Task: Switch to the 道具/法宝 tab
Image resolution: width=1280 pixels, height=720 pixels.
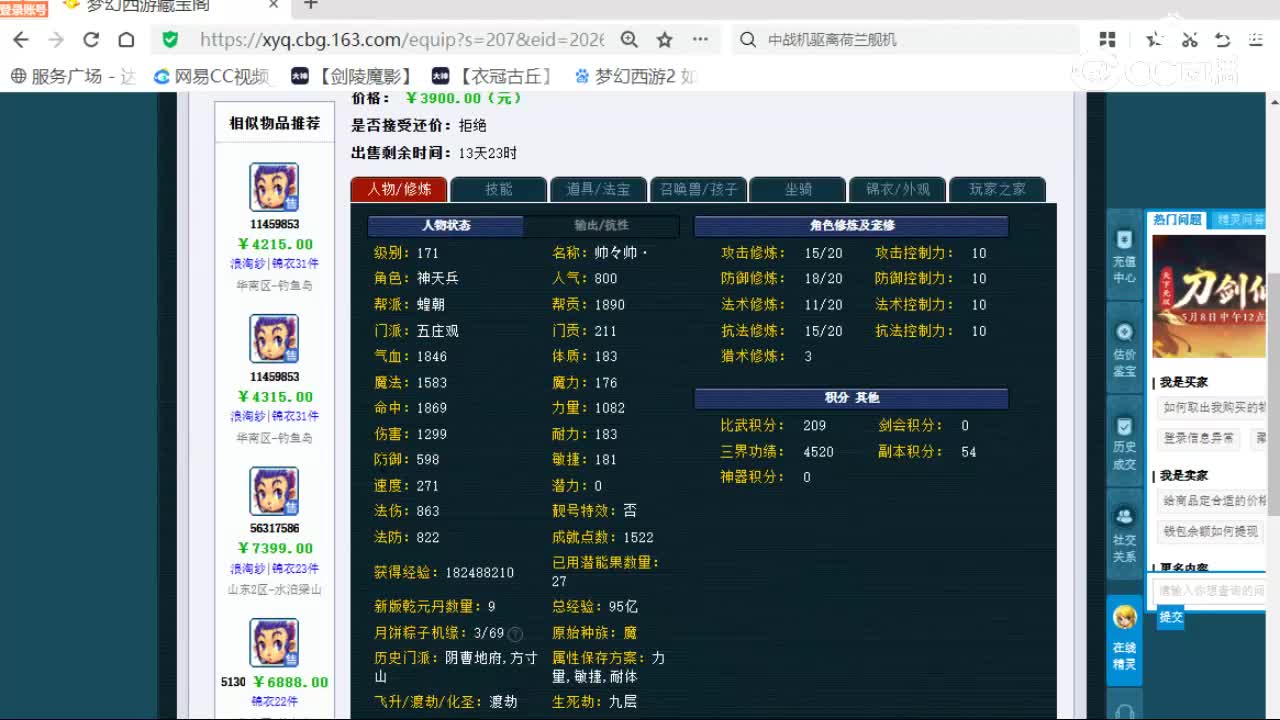Action: coord(598,189)
